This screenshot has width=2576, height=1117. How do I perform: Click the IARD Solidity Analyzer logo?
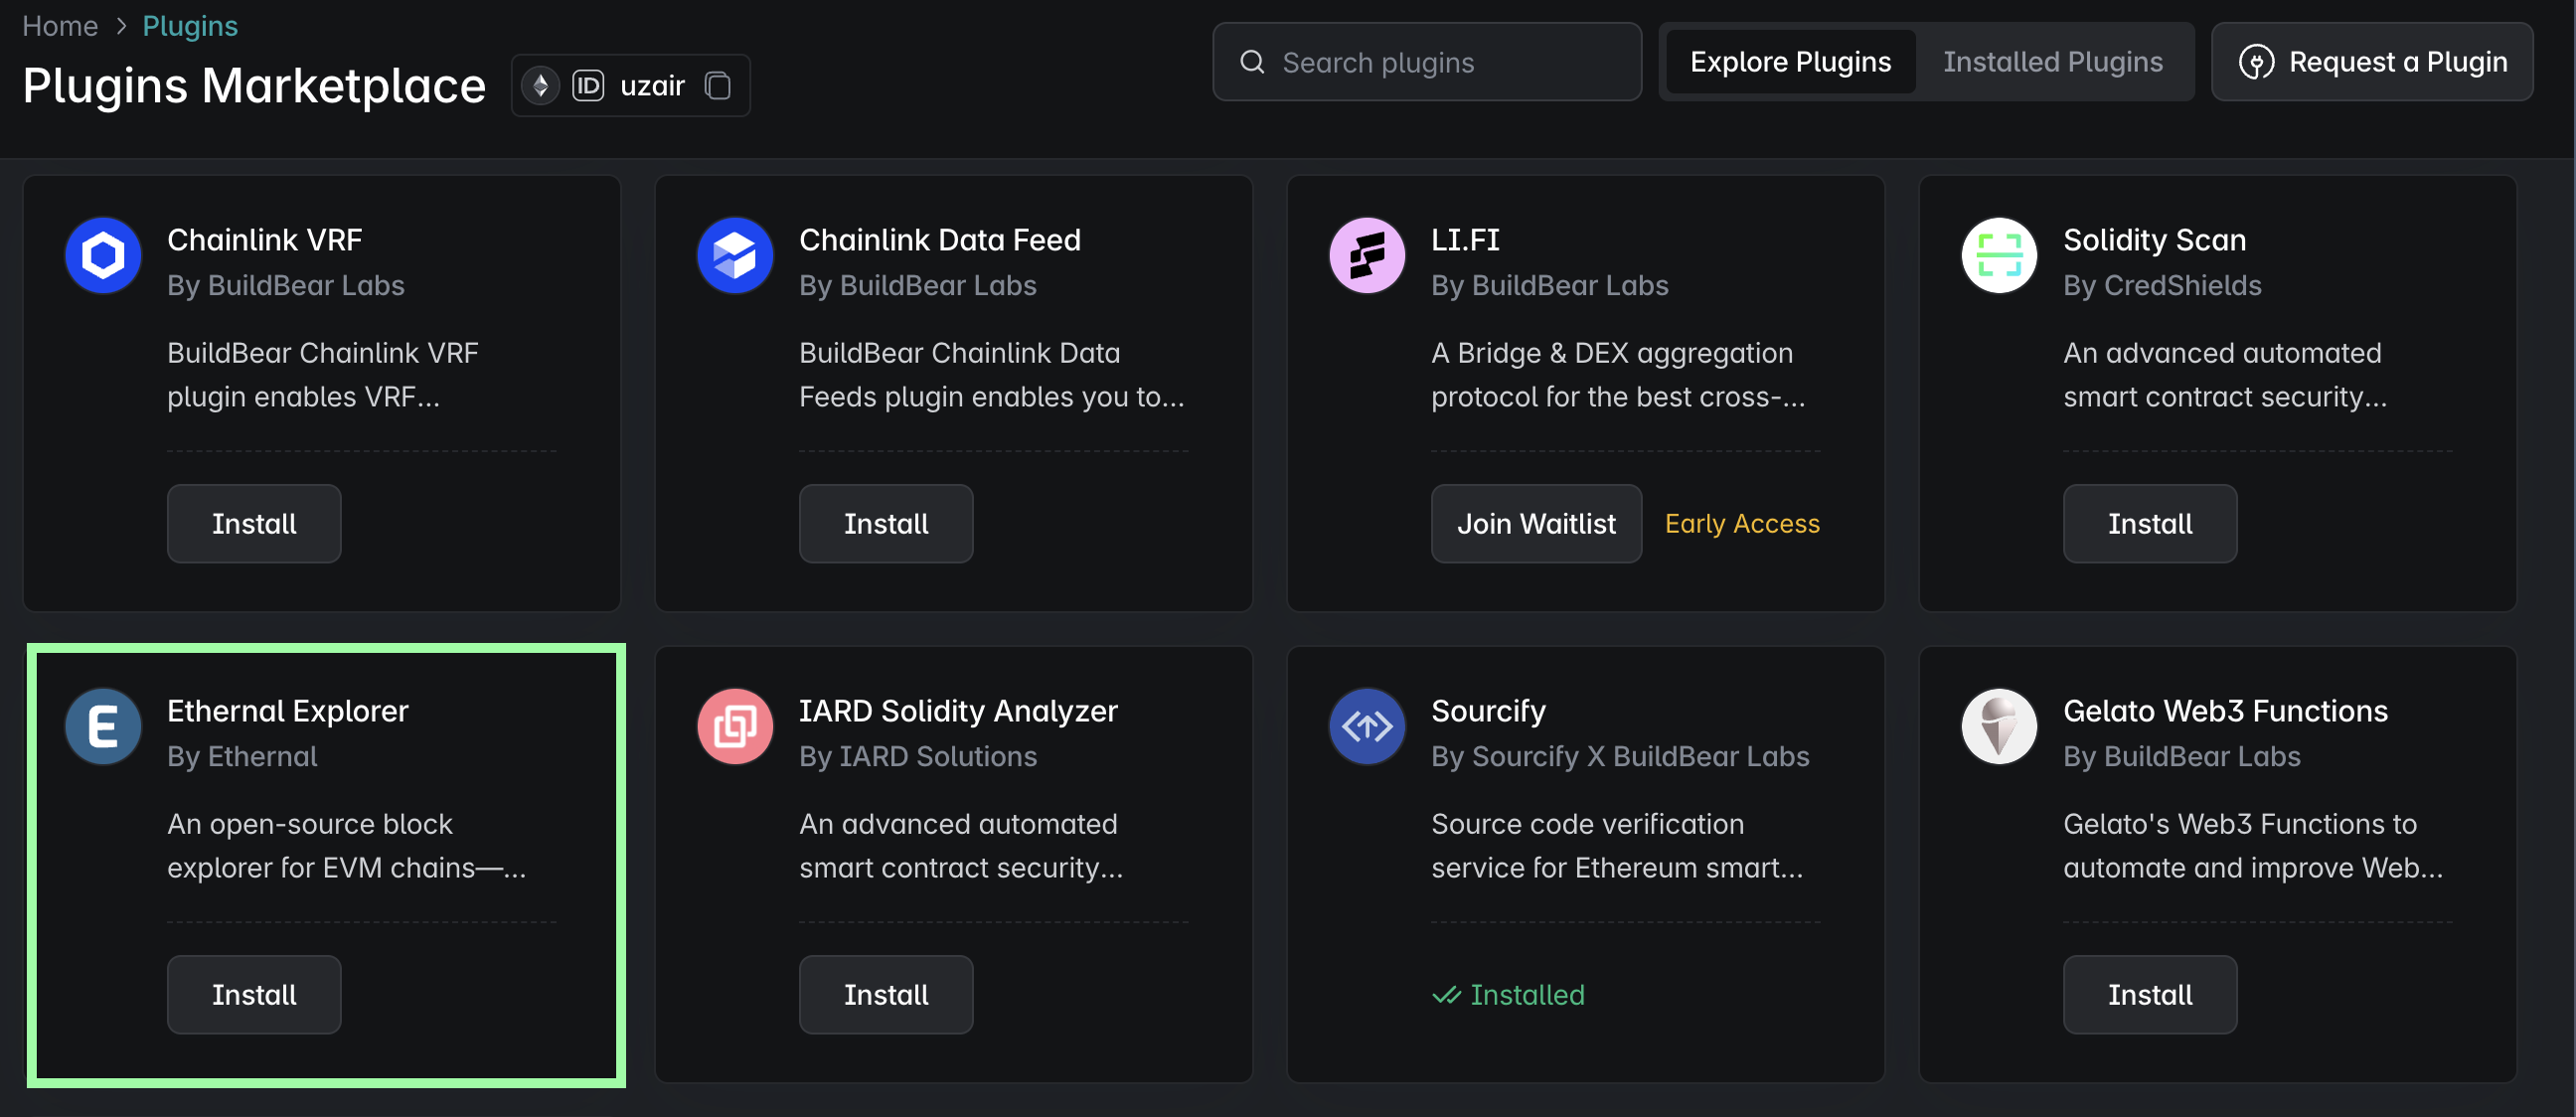coord(735,727)
